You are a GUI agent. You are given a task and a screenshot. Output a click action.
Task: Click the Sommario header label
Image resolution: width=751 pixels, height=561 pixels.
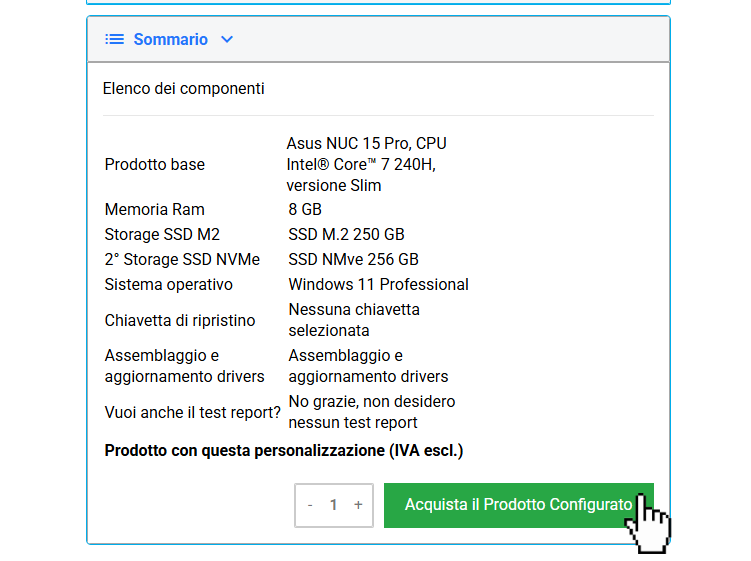click(170, 40)
